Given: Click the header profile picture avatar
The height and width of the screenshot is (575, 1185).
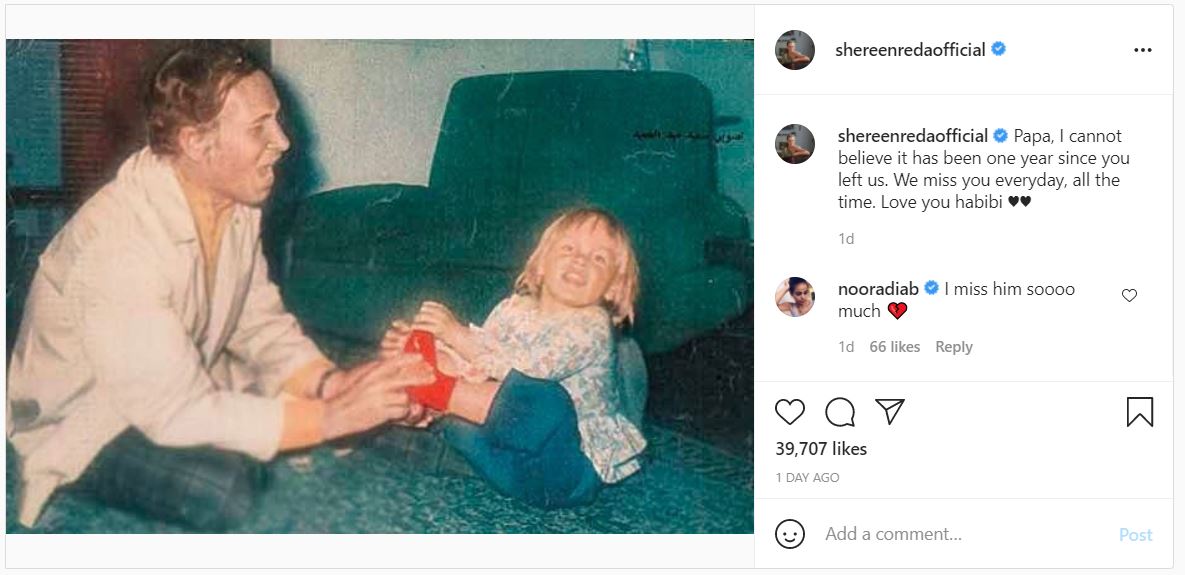Looking at the screenshot, I should click(795, 50).
